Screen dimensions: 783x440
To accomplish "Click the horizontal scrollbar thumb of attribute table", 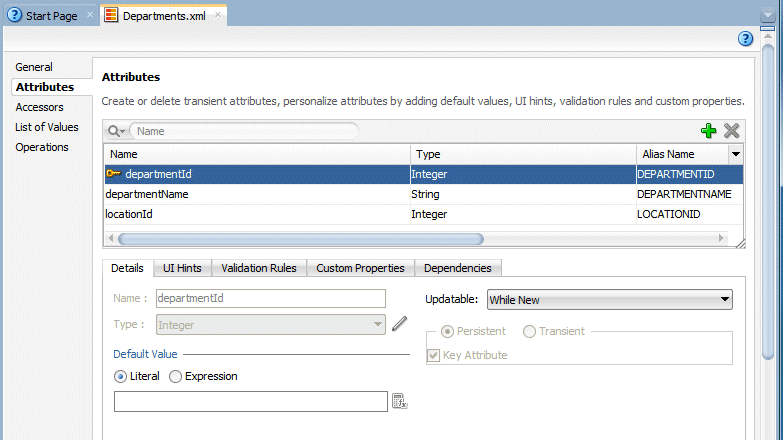I will (301, 239).
